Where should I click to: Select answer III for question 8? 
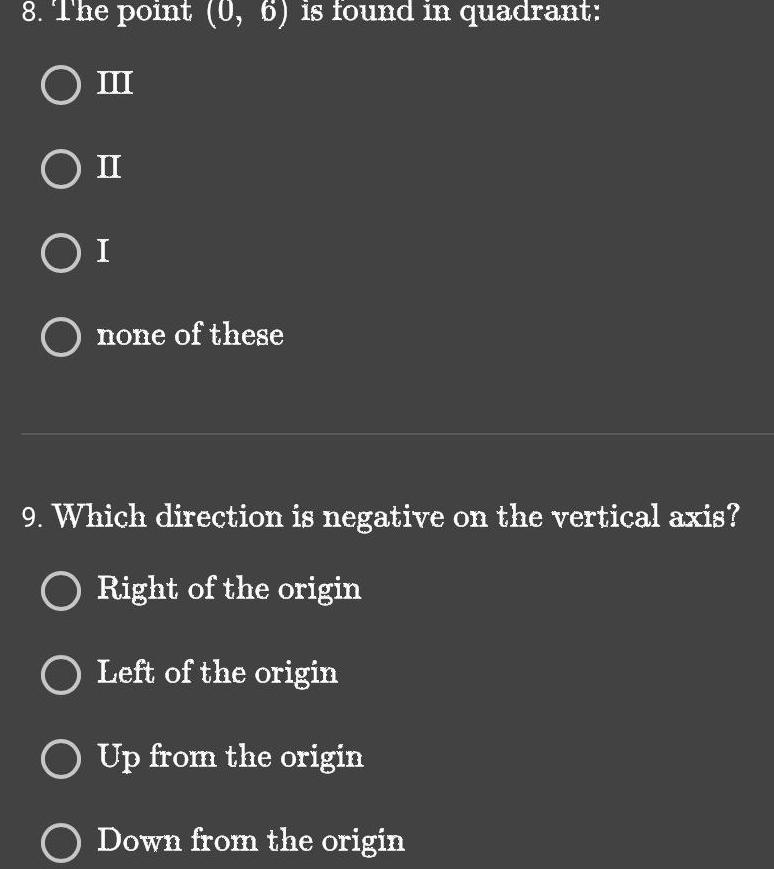61,85
